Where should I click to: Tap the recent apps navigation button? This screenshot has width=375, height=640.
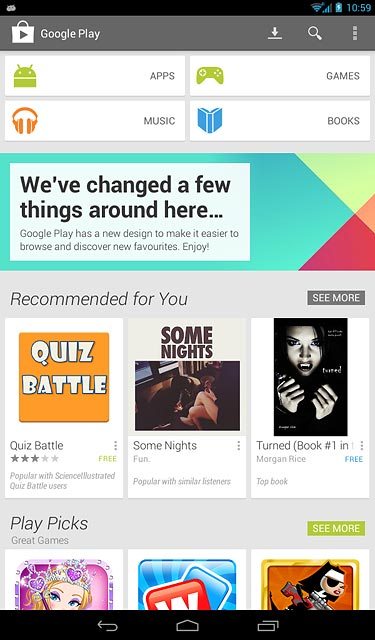click(268, 626)
